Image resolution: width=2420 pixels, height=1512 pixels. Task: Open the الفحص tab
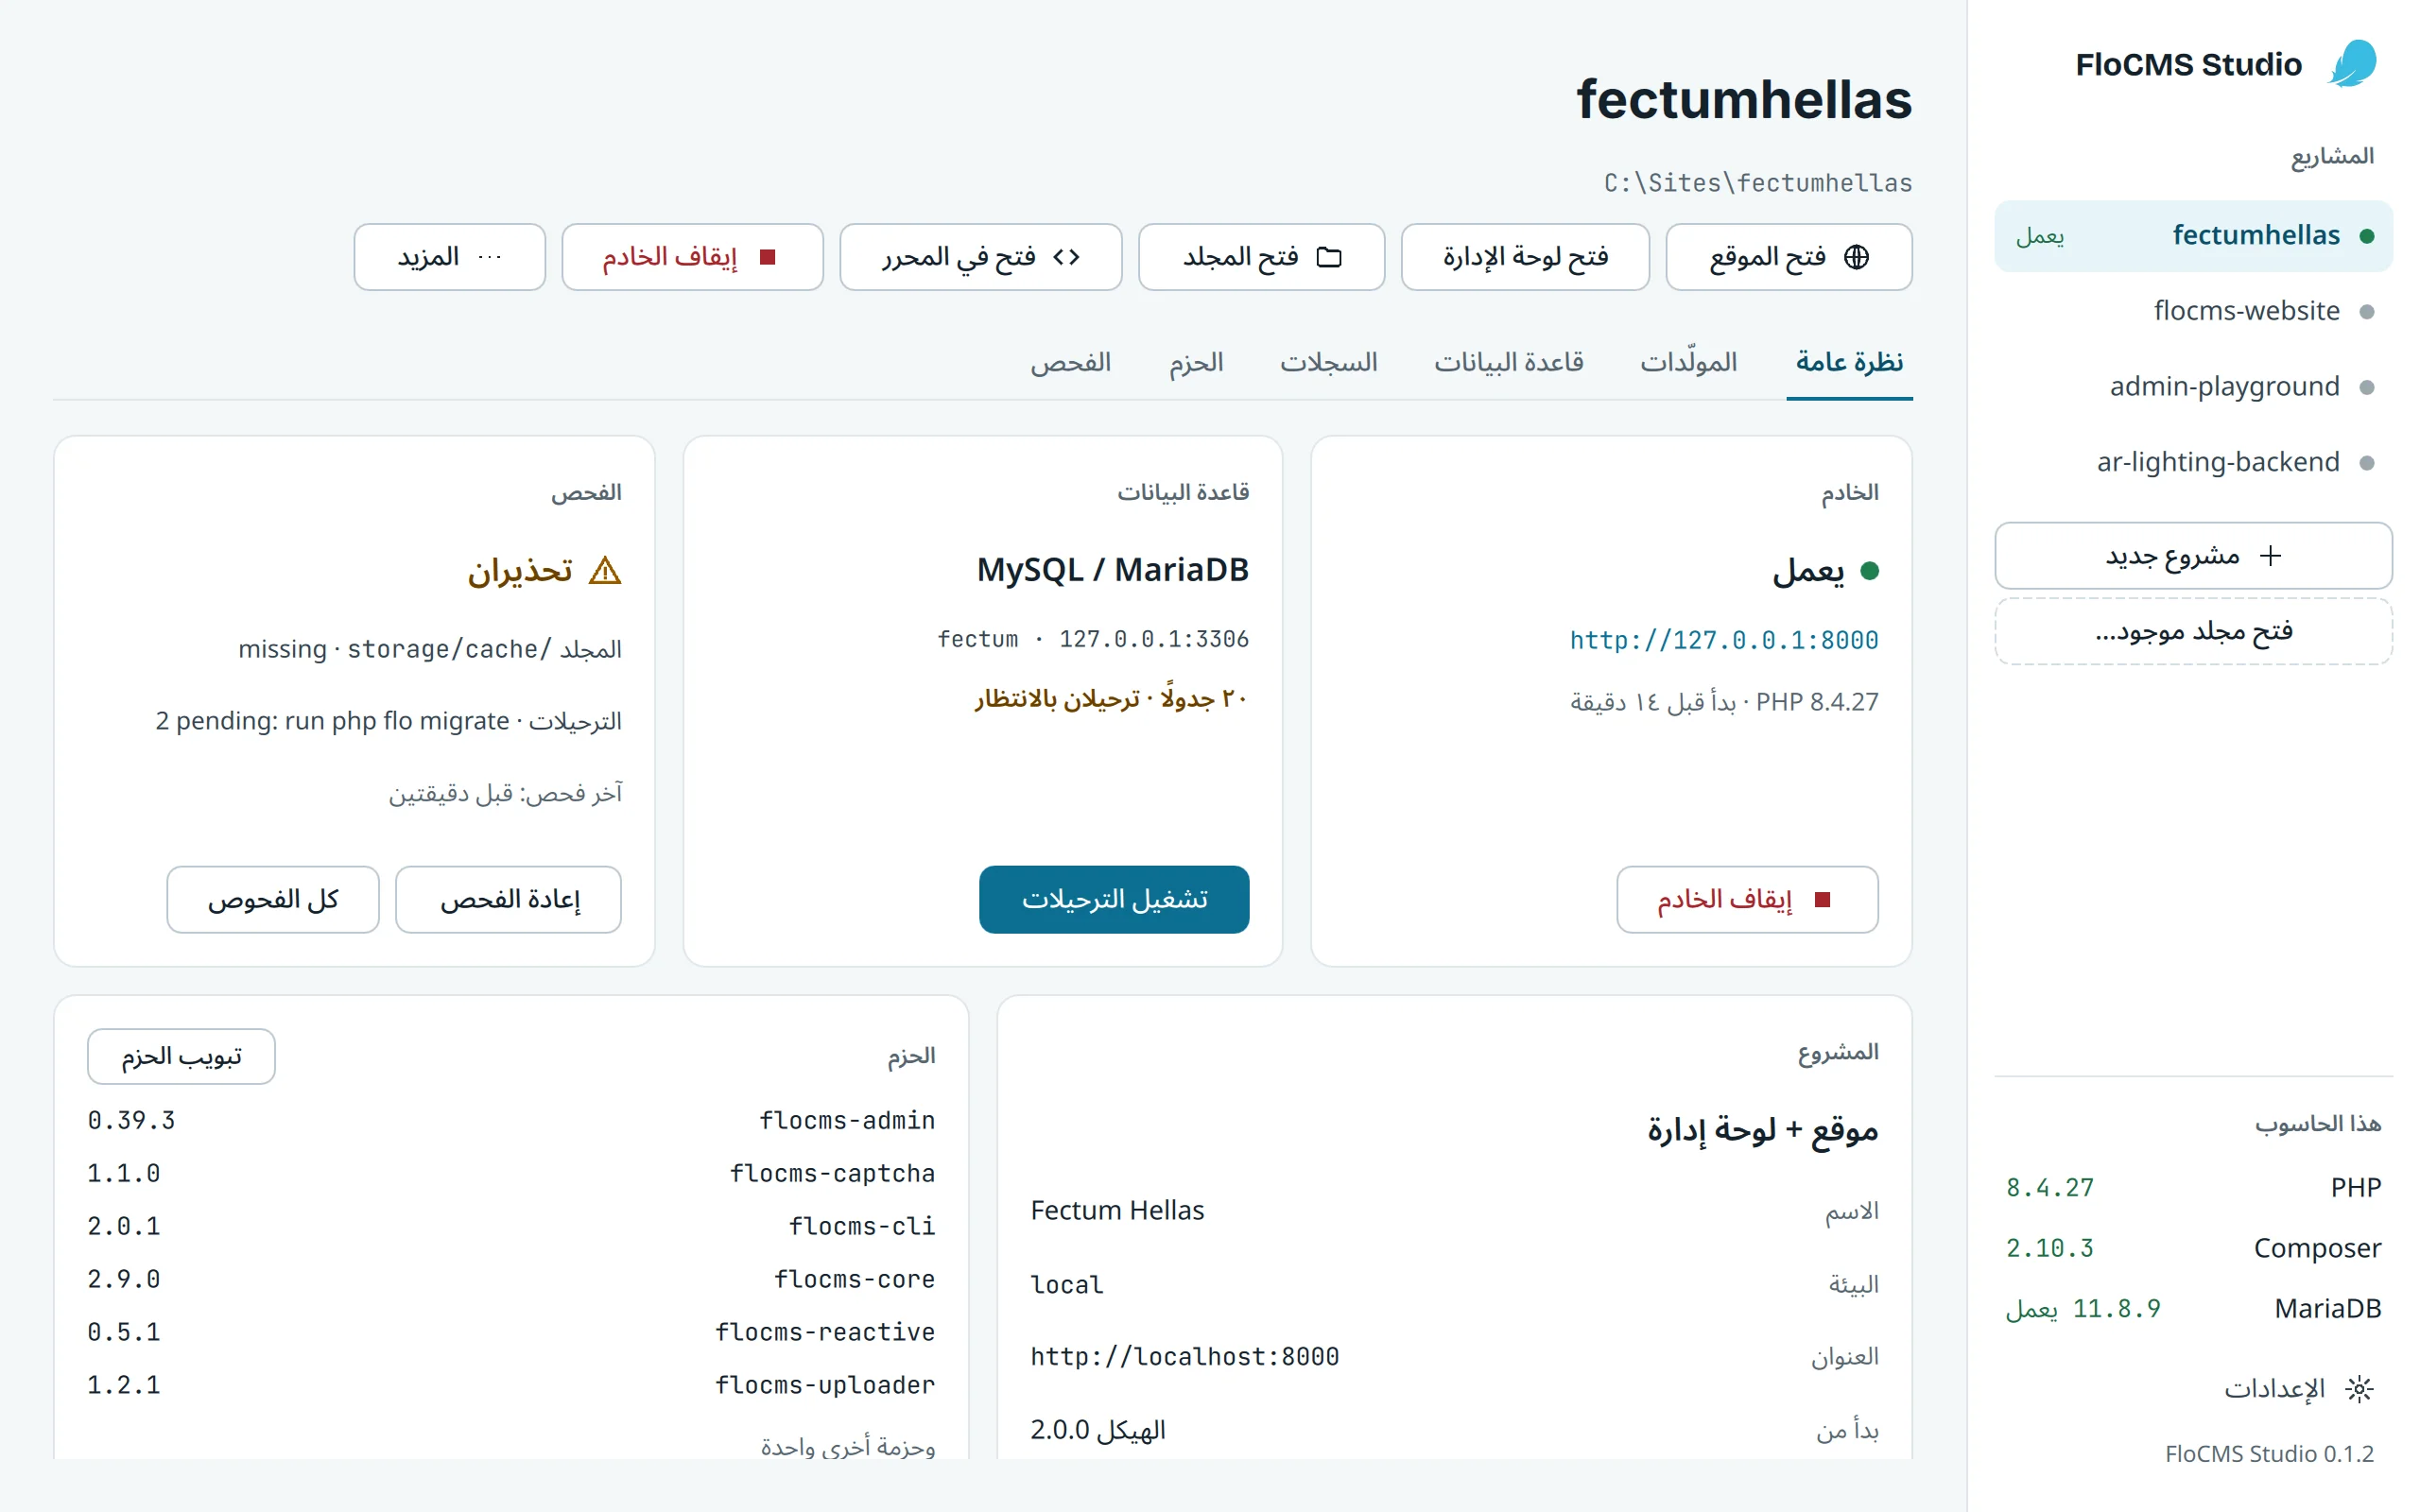click(1071, 362)
